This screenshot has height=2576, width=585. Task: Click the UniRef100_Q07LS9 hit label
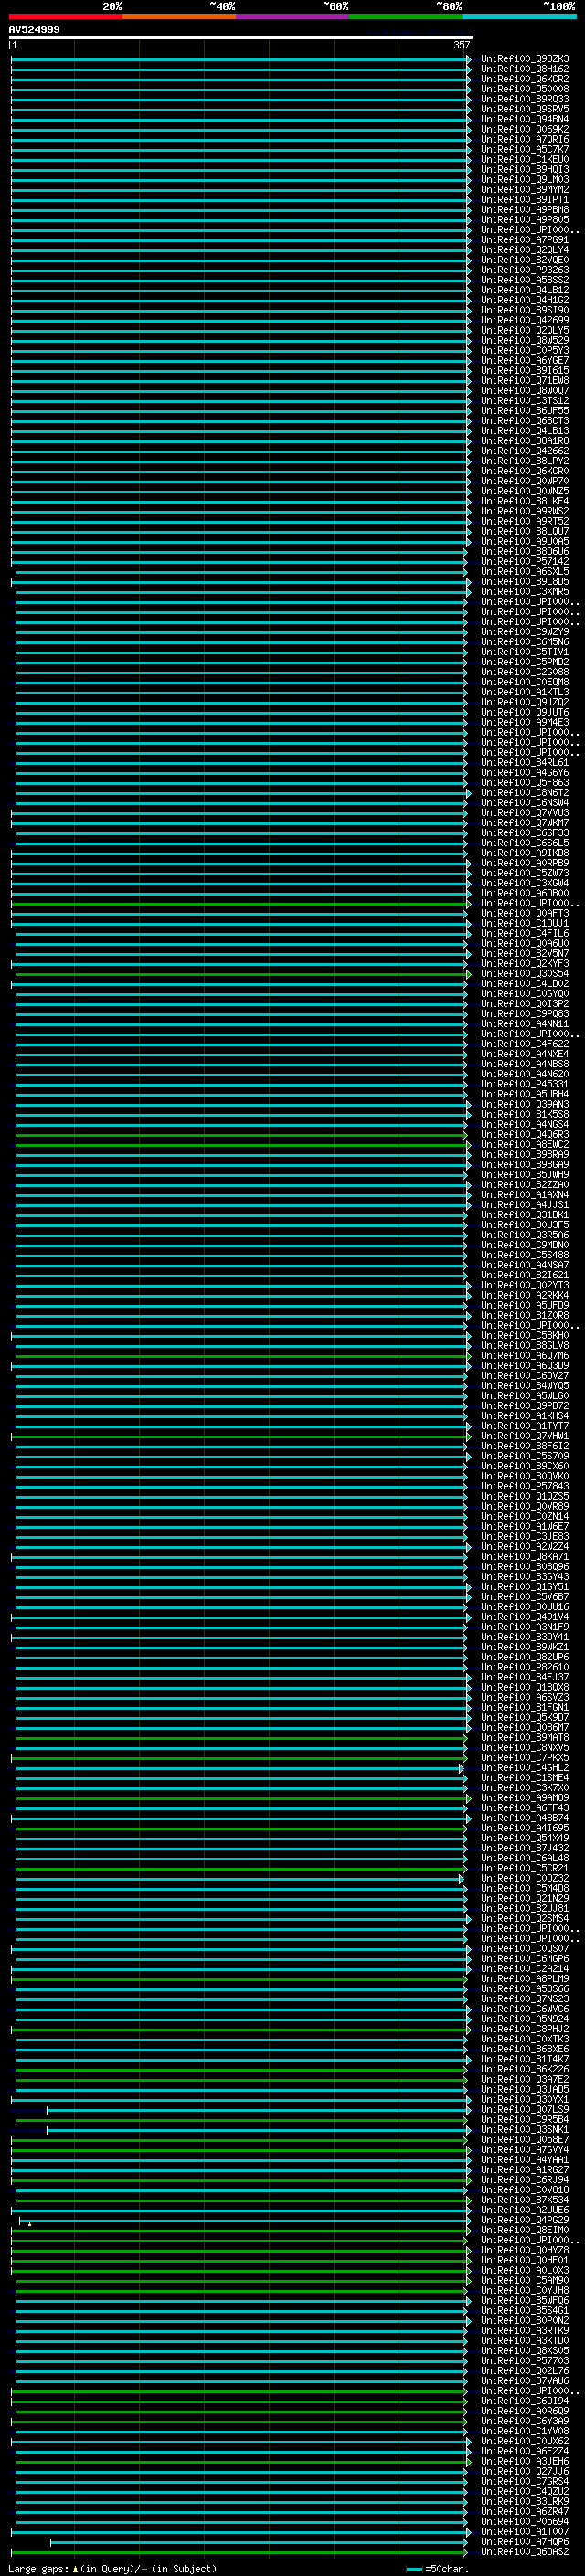(x=525, y=2110)
